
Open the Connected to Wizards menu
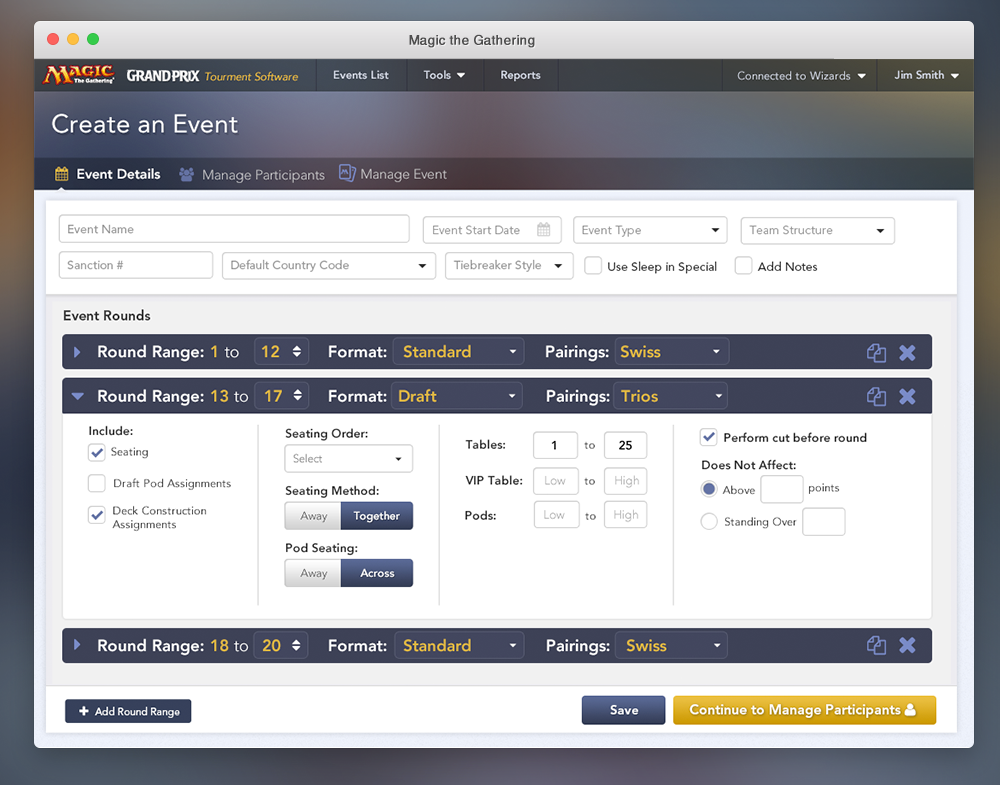click(x=800, y=75)
